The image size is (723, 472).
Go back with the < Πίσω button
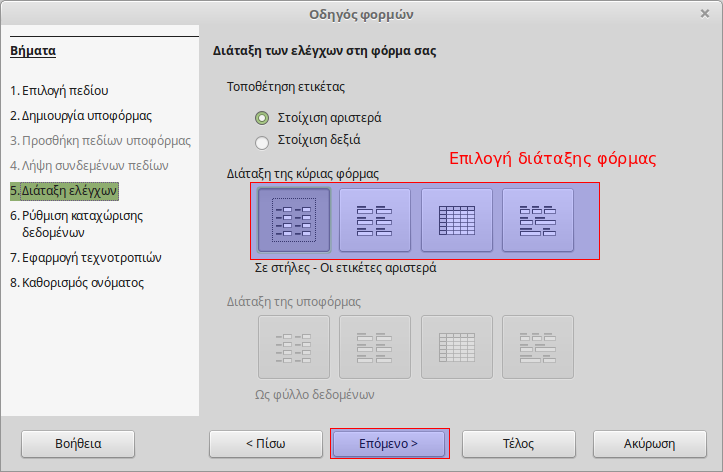click(266, 443)
